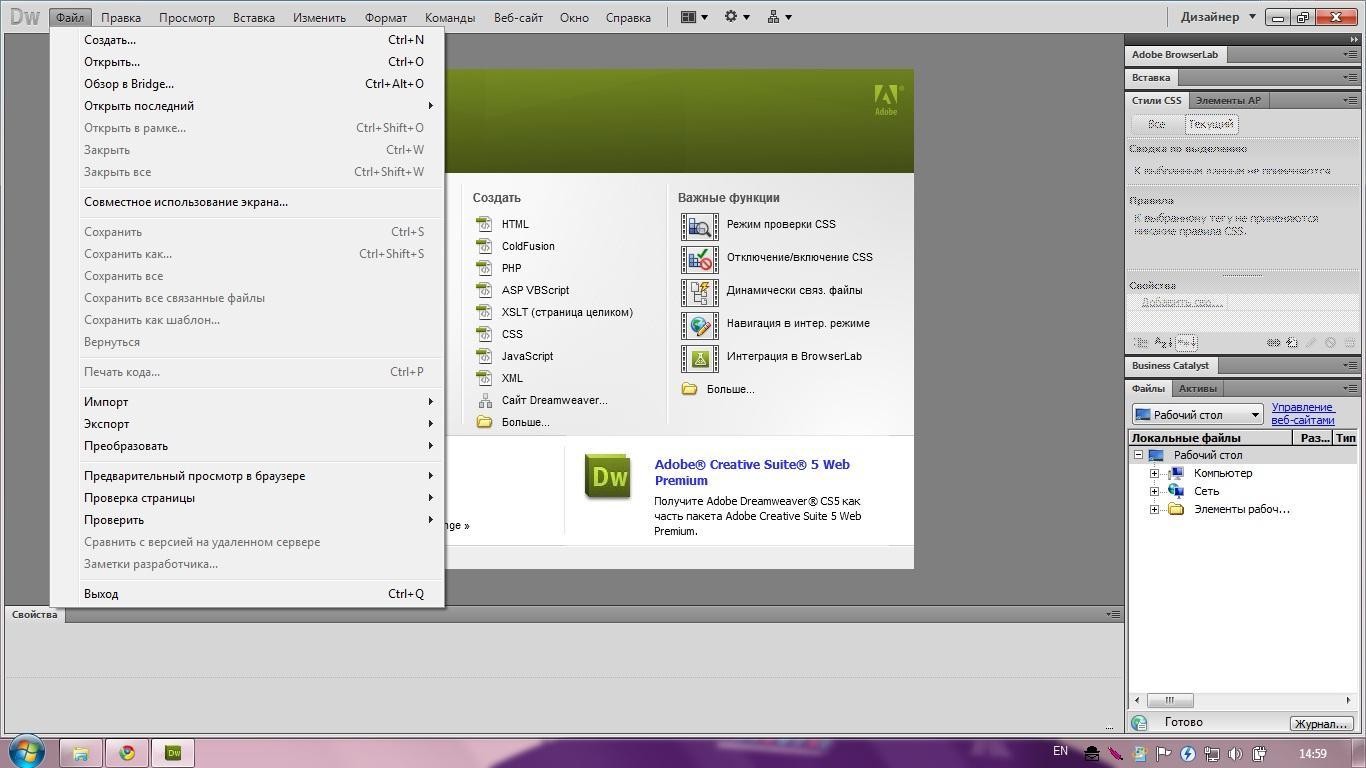The image size is (1366, 768).
Task: Show only set properties toggle
Action: point(1186,342)
